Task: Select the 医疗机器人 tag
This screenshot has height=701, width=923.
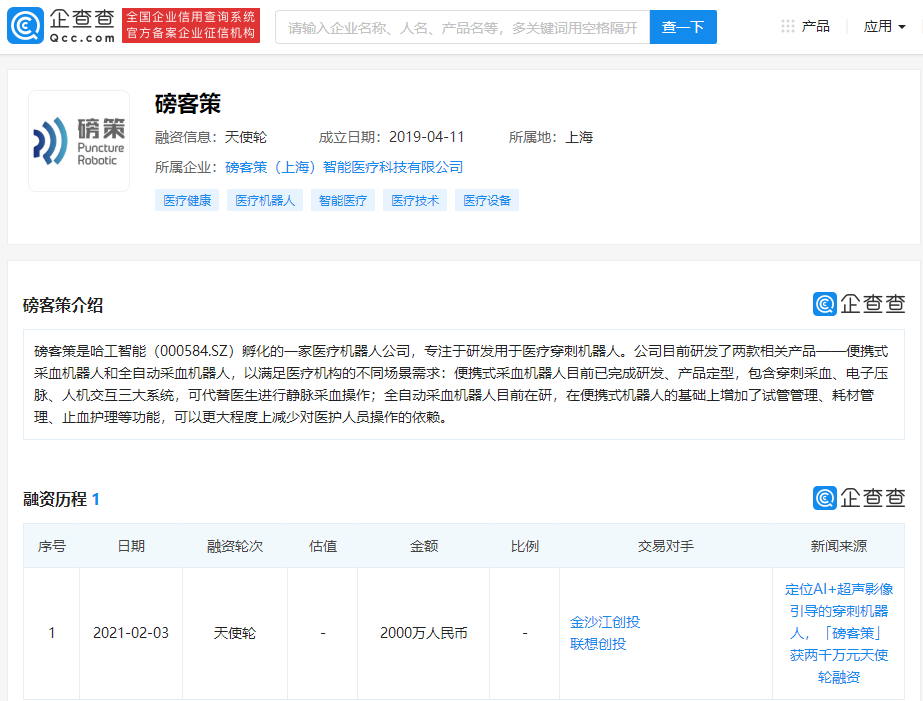Action: pyautogui.click(x=265, y=201)
